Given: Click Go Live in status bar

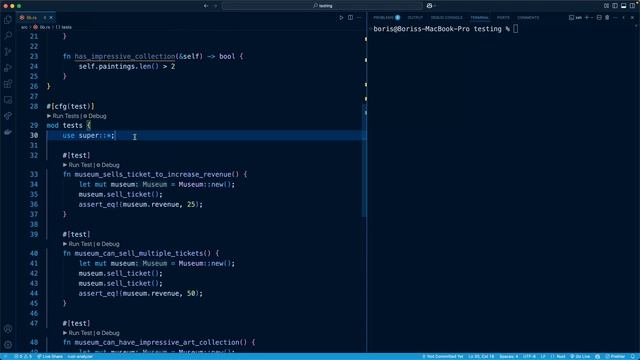Looking at the screenshot, I should click(x=580, y=356).
